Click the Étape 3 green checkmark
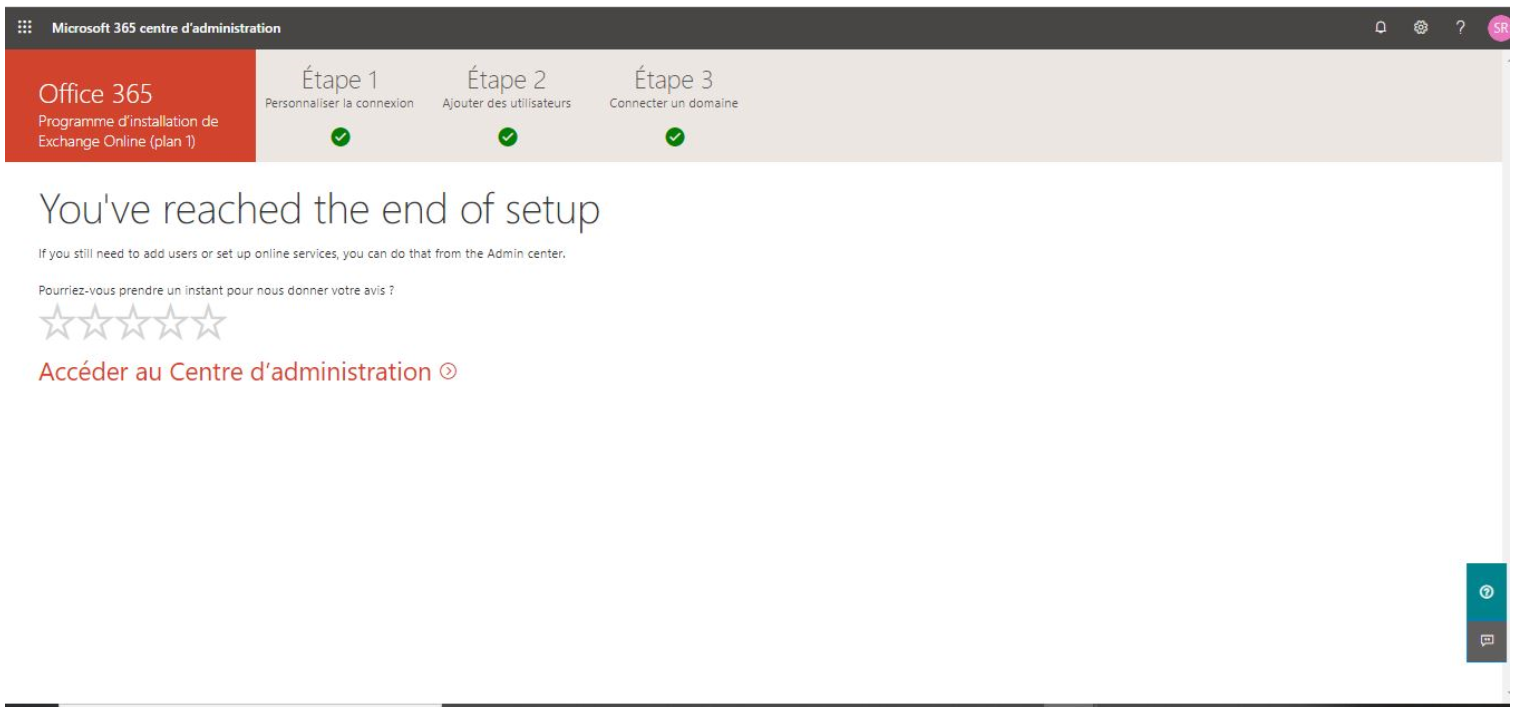The width and height of the screenshot is (1517, 715). (674, 137)
